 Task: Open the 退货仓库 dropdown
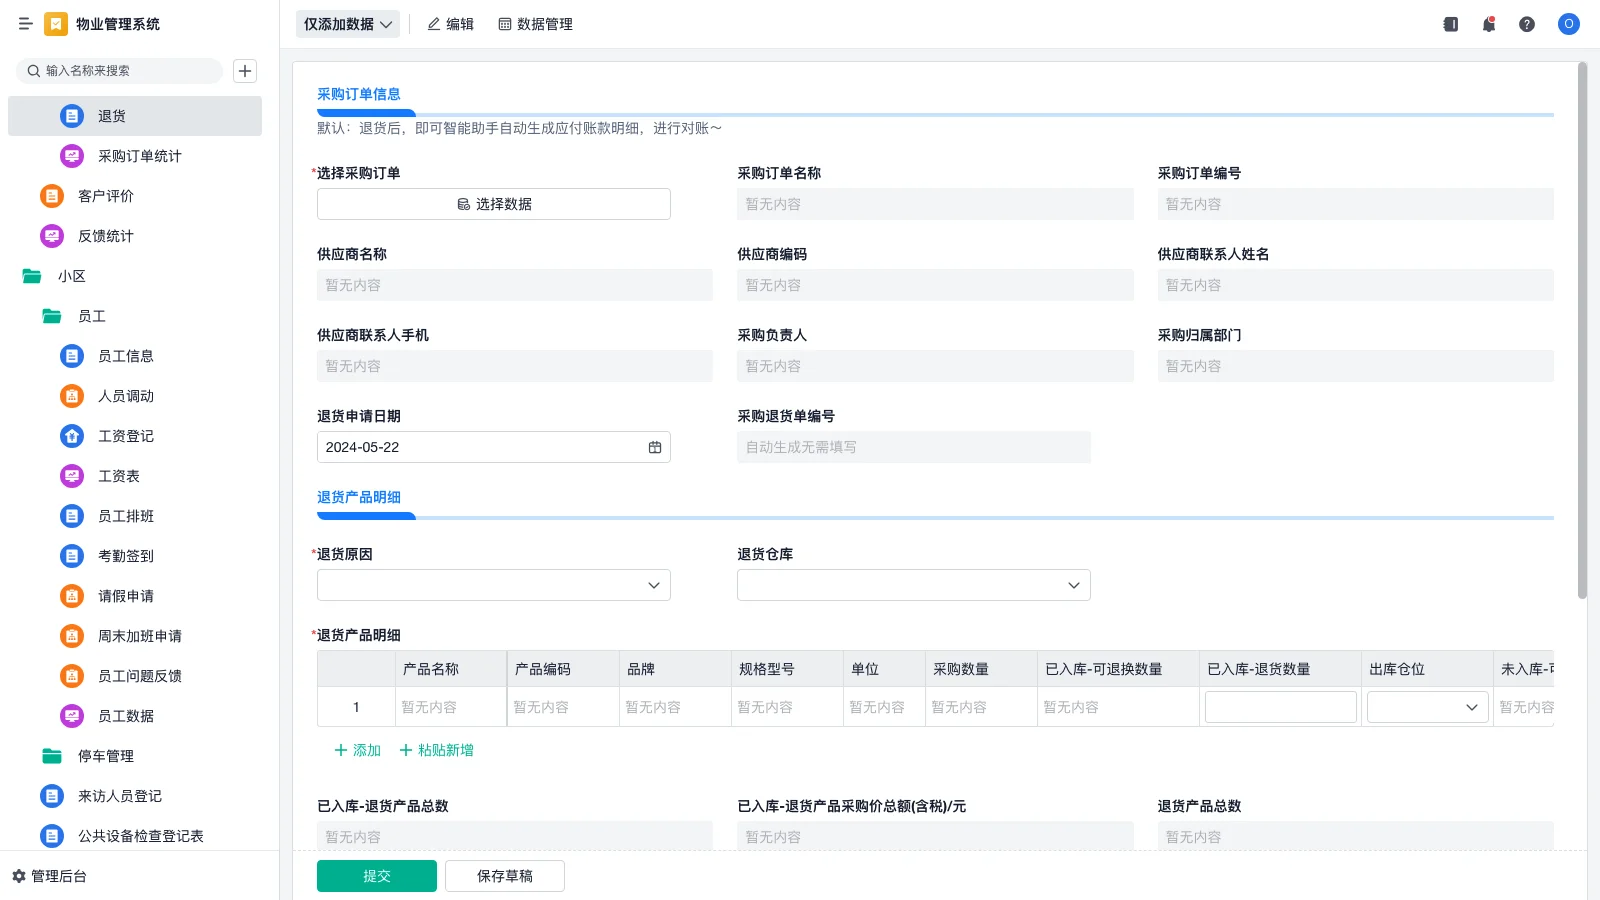[913, 584]
